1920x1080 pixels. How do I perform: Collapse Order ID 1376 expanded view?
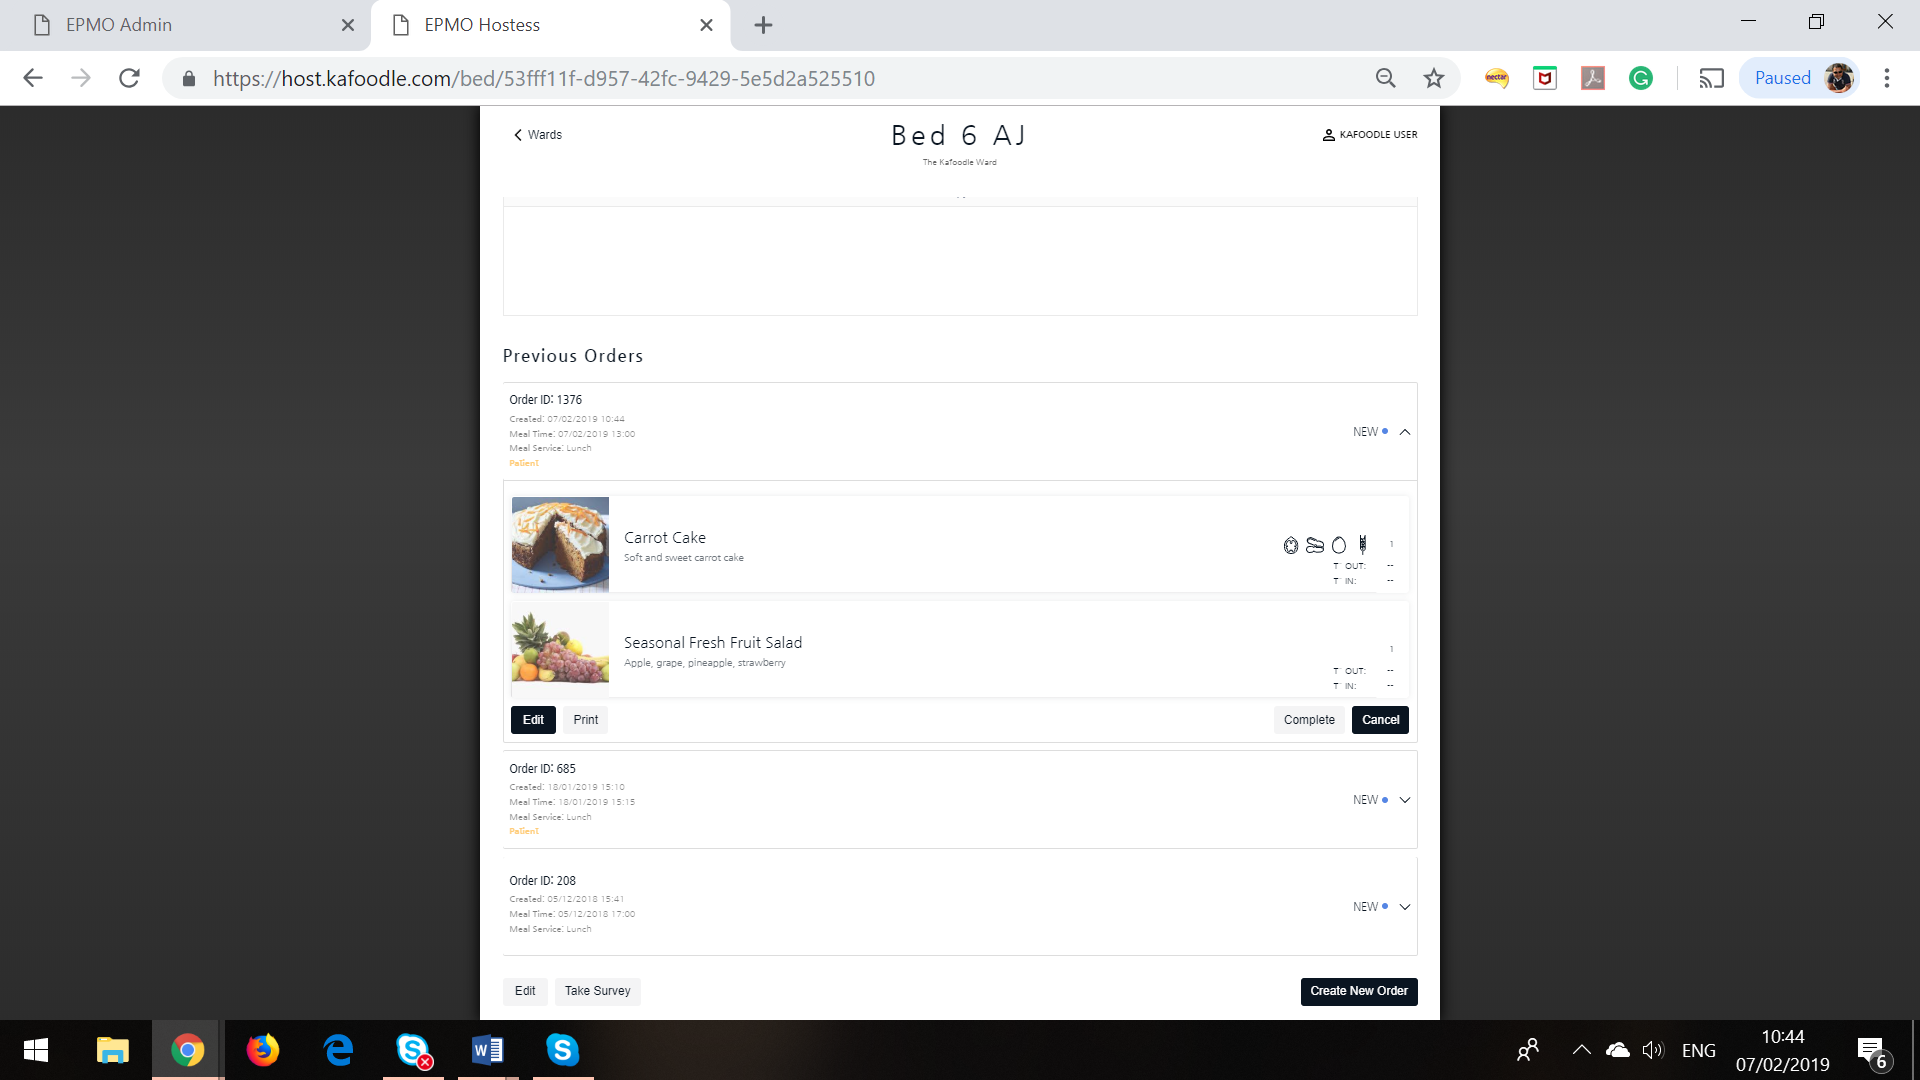click(1404, 433)
